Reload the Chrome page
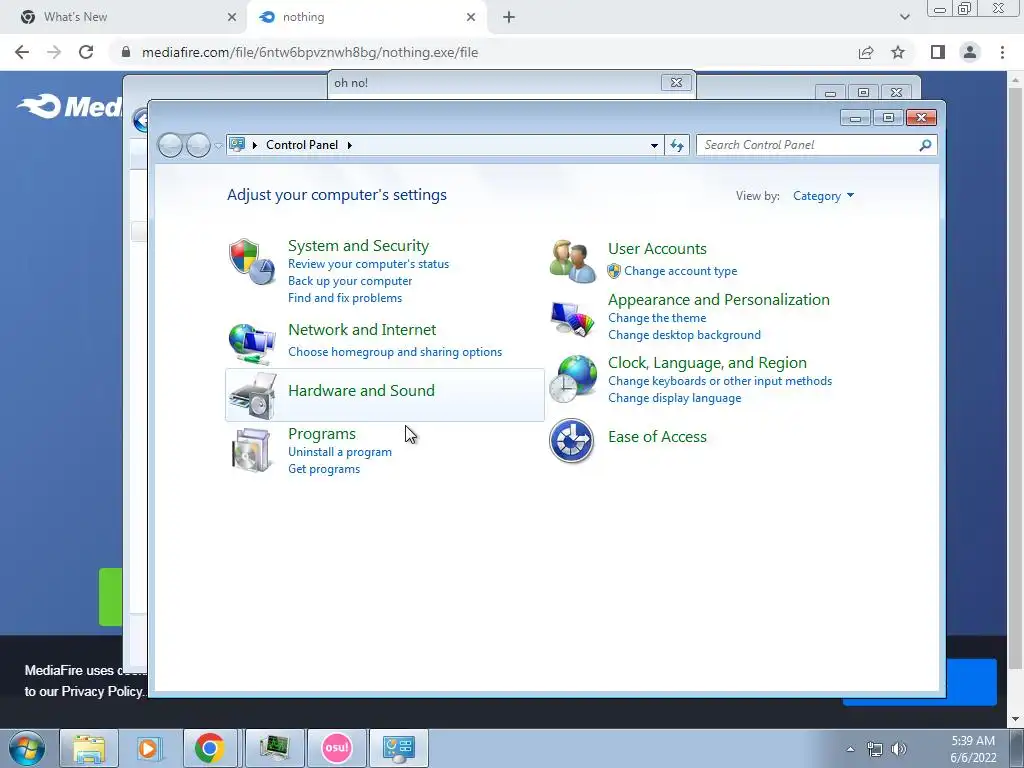The width and height of the screenshot is (1024, 768). click(x=86, y=52)
